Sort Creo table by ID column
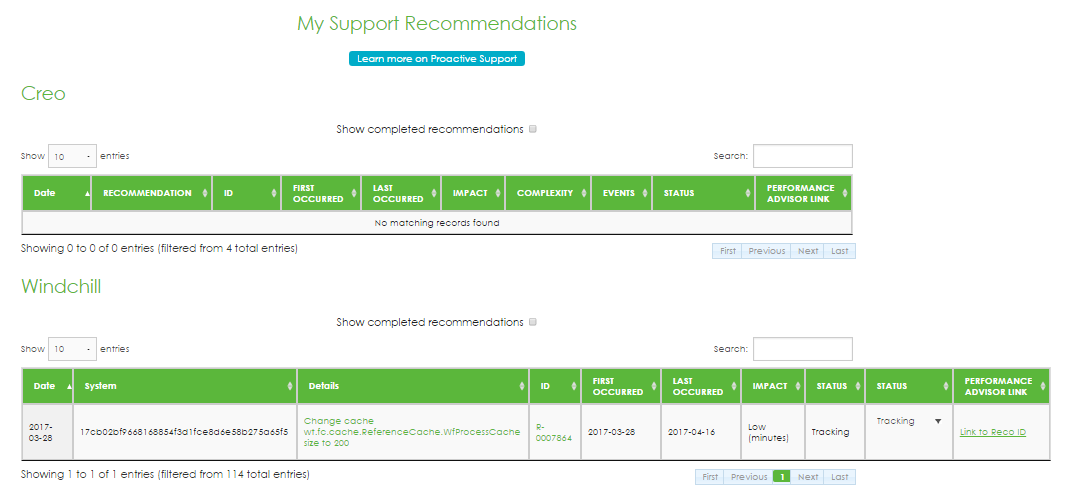This screenshot has width=1066, height=489. click(x=247, y=193)
